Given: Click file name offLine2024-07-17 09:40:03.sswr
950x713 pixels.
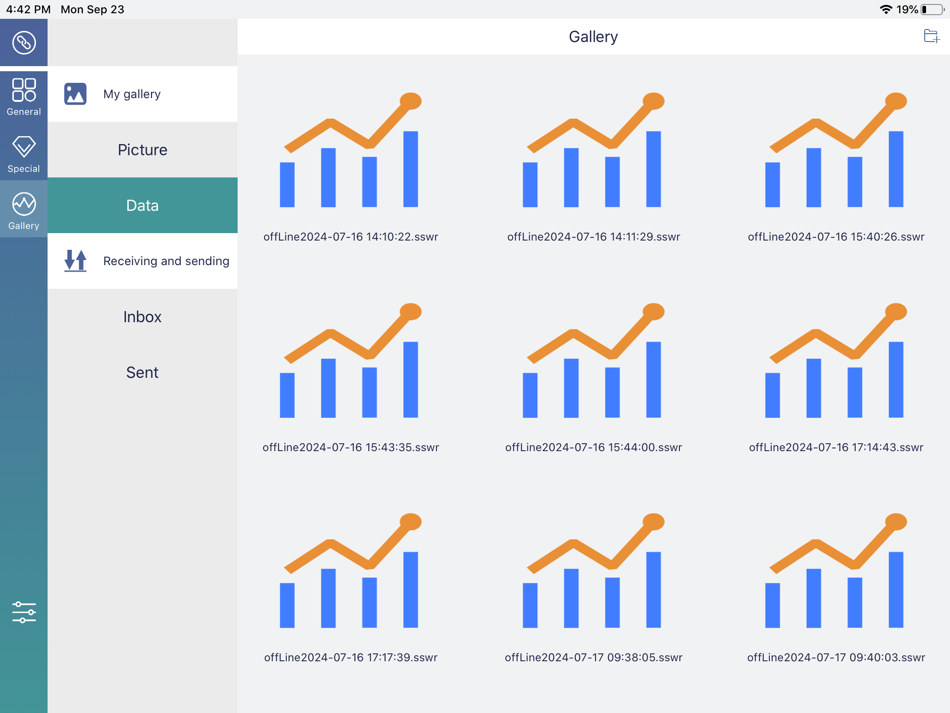Looking at the screenshot, I should (x=836, y=657).
